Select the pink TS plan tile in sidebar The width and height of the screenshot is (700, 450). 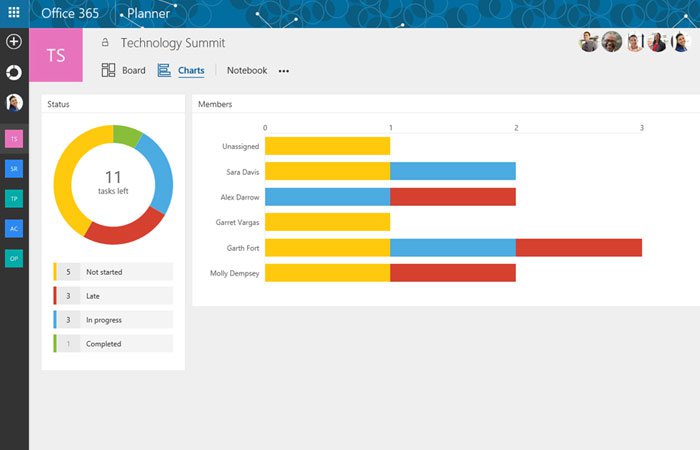pyautogui.click(x=14, y=139)
